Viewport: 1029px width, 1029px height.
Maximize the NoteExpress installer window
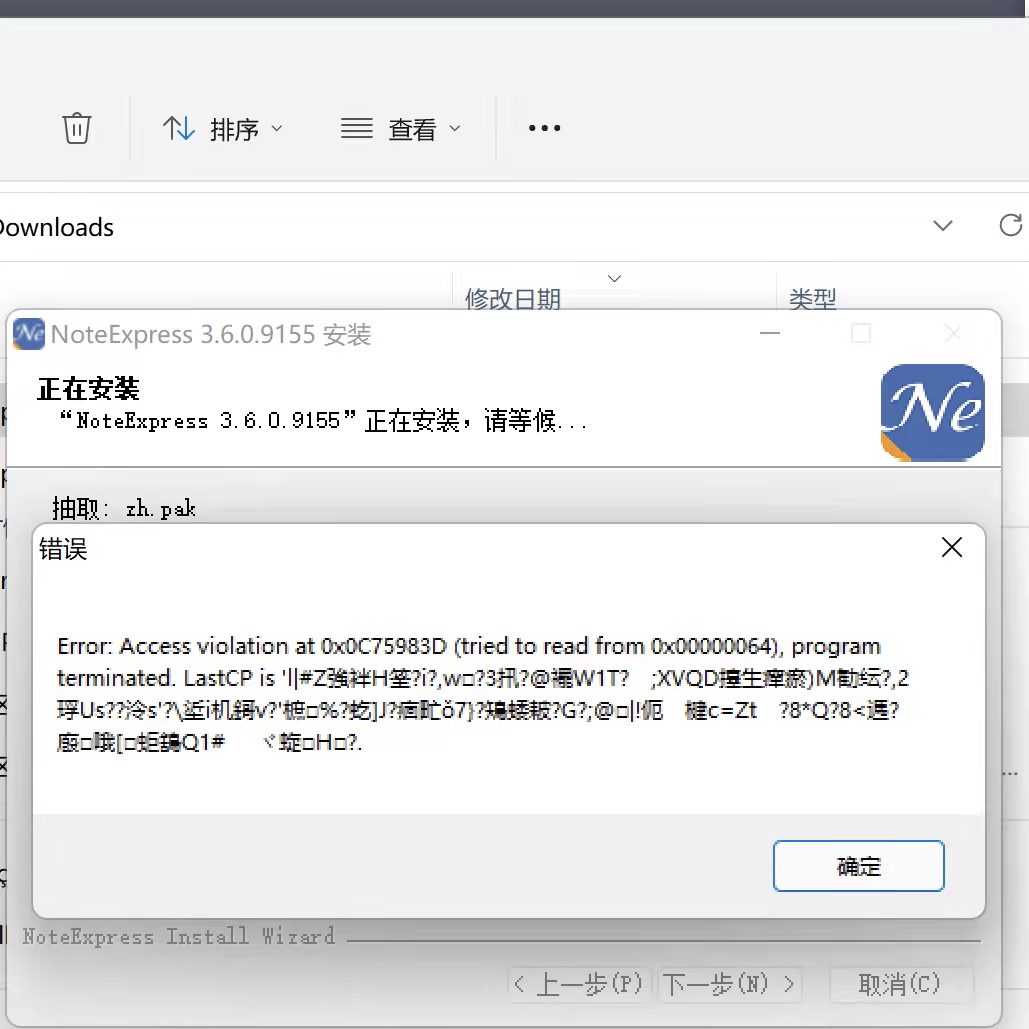860,333
